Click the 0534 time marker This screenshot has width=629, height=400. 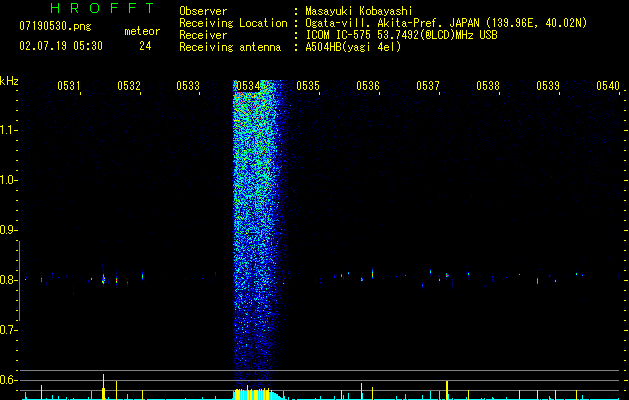[248, 86]
